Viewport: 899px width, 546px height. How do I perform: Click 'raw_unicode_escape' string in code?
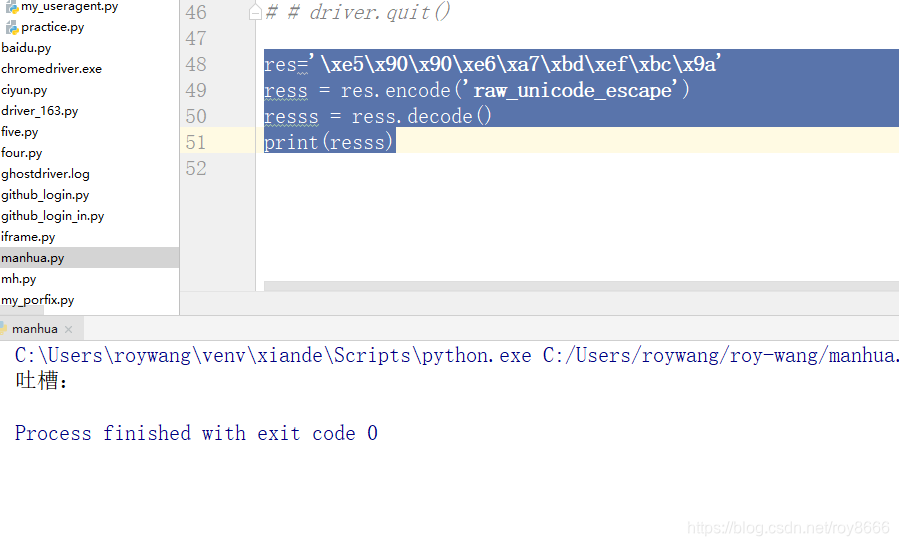pos(570,90)
